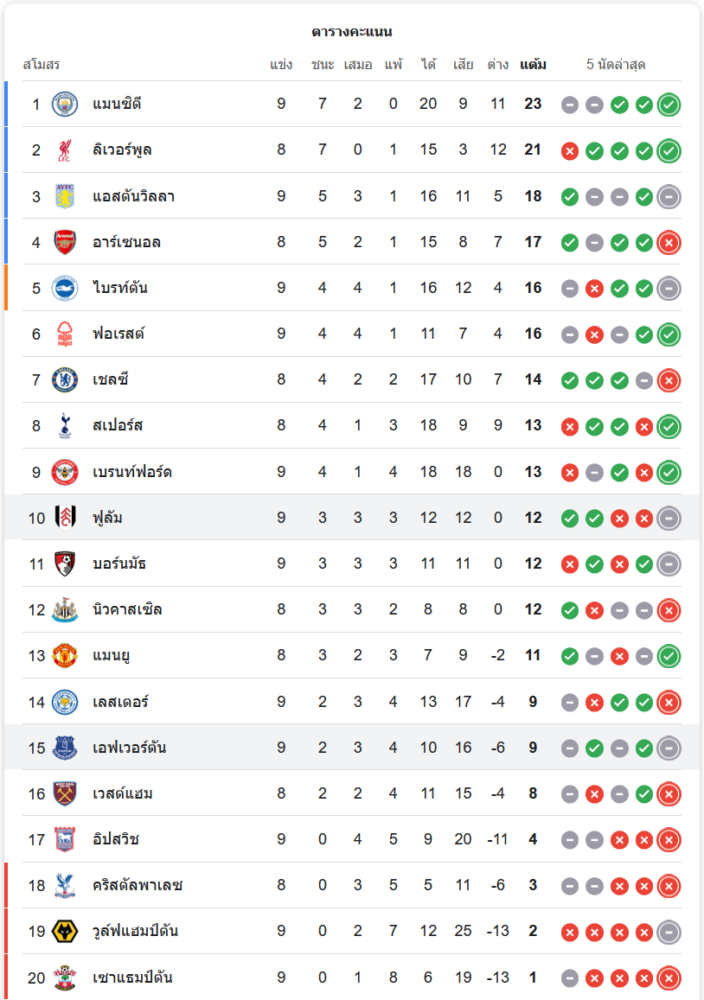Click the Chelsea club crest

(65, 380)
